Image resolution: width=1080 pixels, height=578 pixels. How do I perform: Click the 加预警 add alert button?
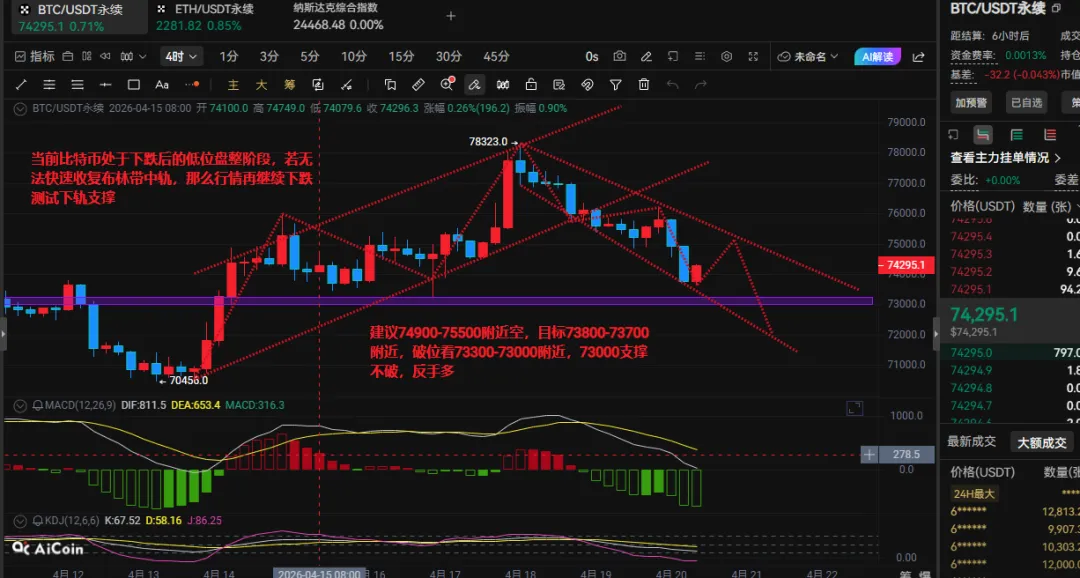coord(971,103)
